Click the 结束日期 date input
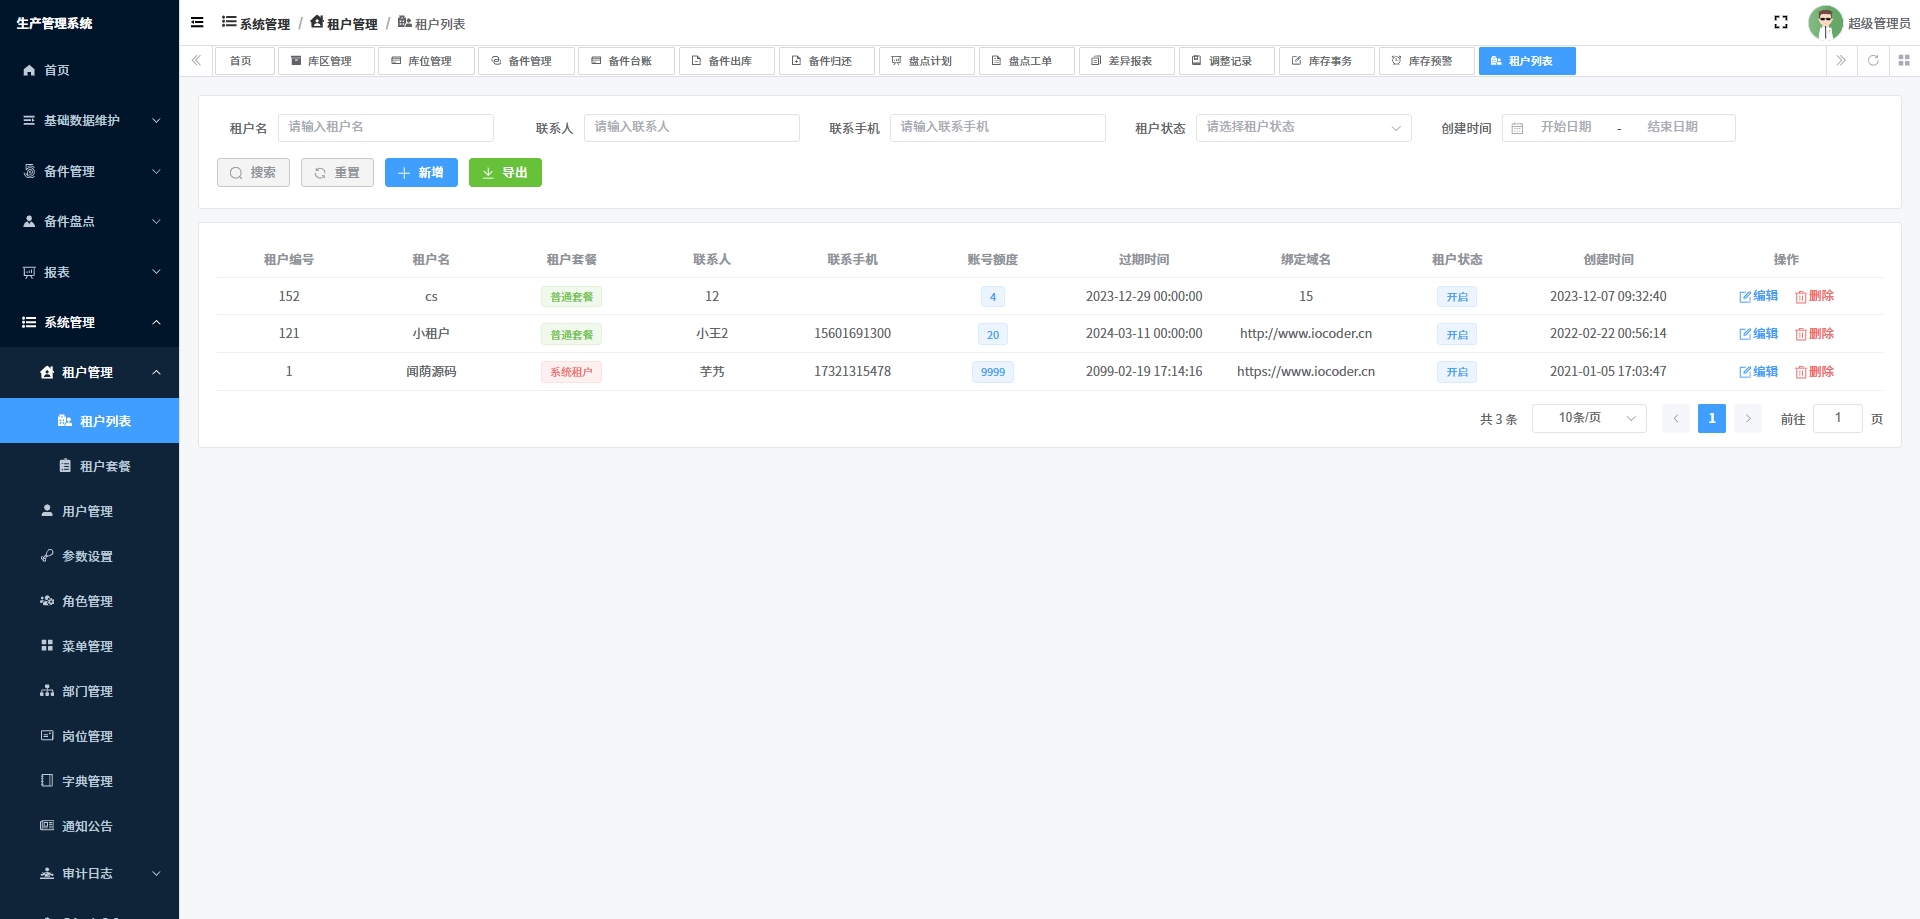 click(1674, 128)
